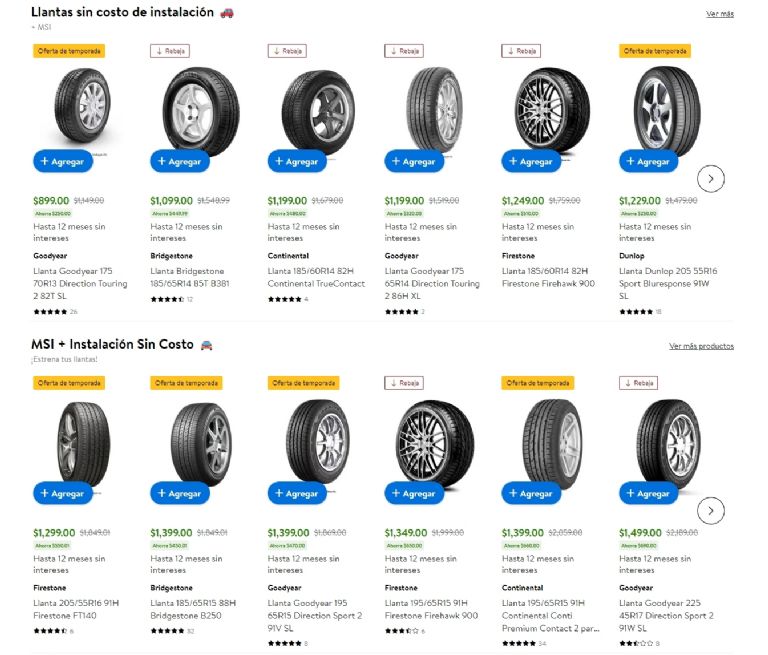Screen dimensions: 768x655
Task: Click the Rebaja tag on the Goodyear 225 45R17 tire
Action: coord(638,383)
